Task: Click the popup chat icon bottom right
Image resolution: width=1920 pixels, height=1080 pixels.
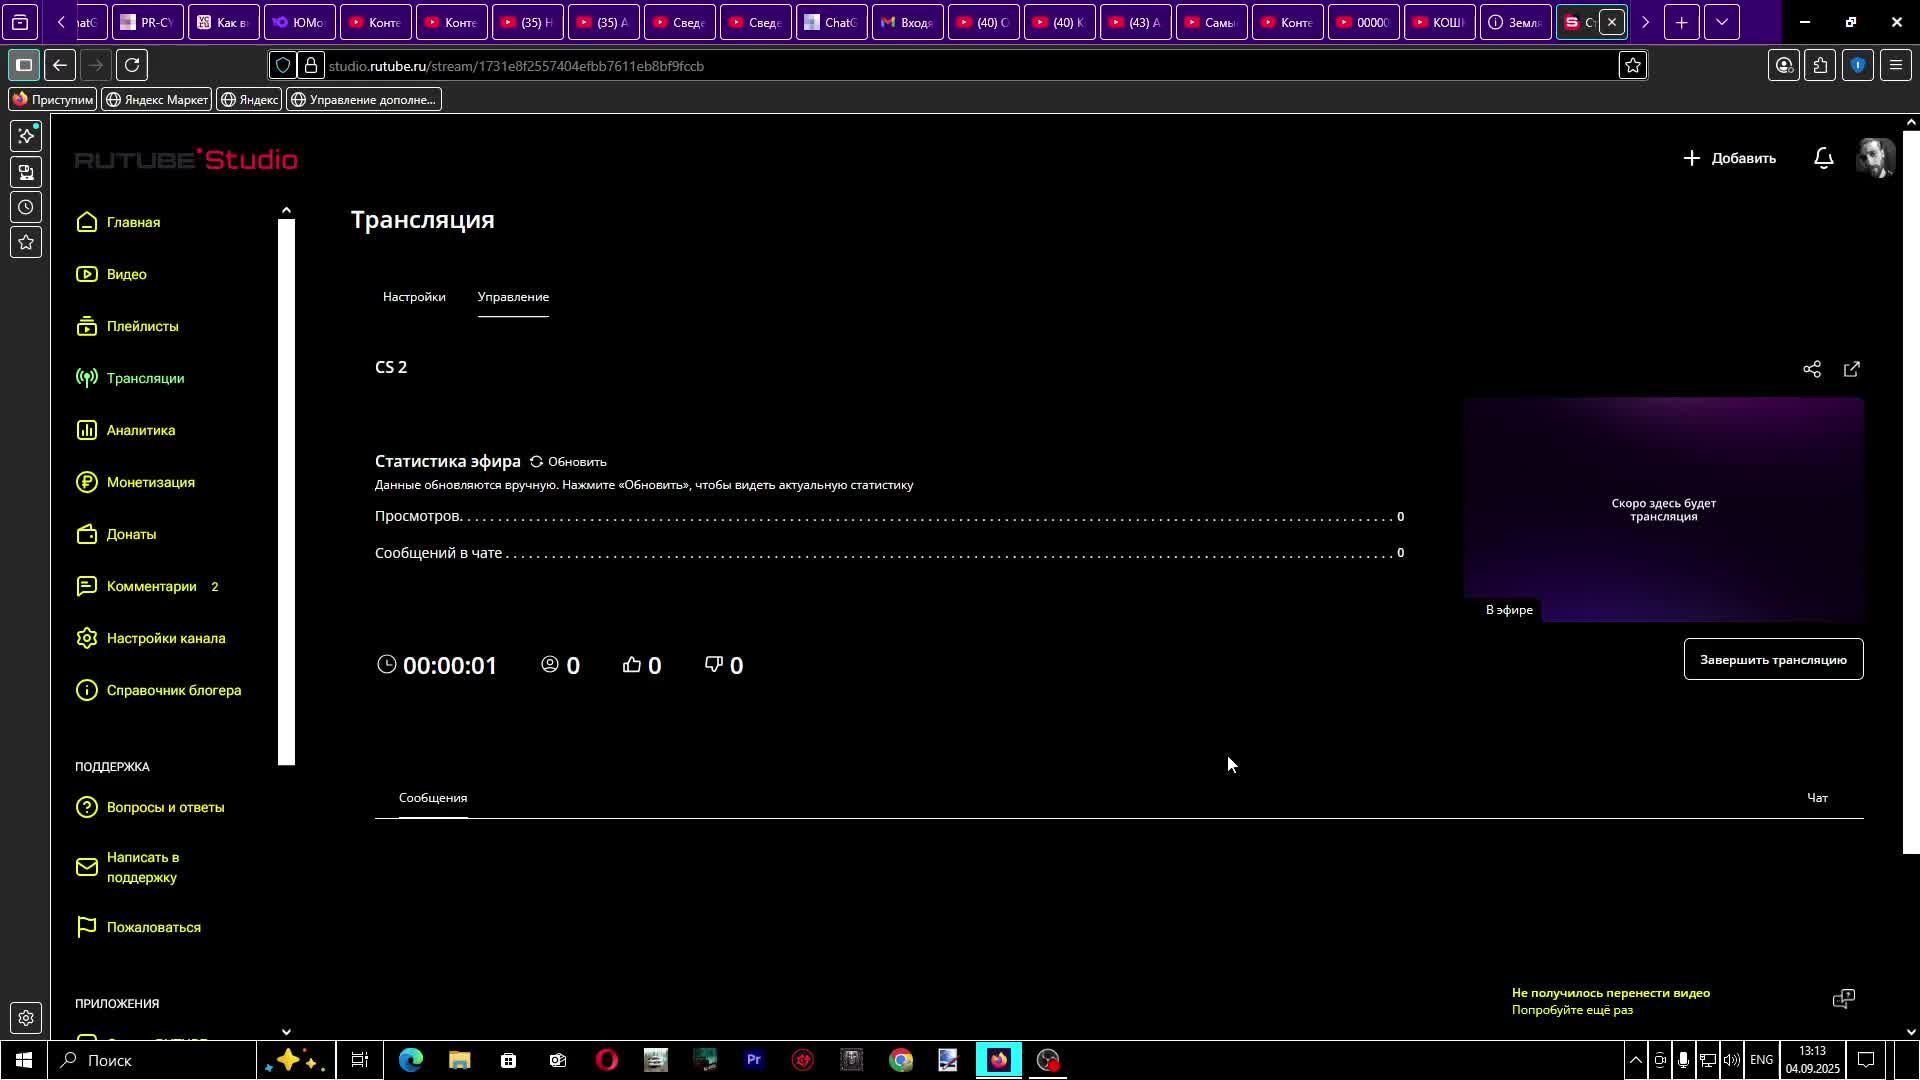Action: click(x=1843, y=999)
